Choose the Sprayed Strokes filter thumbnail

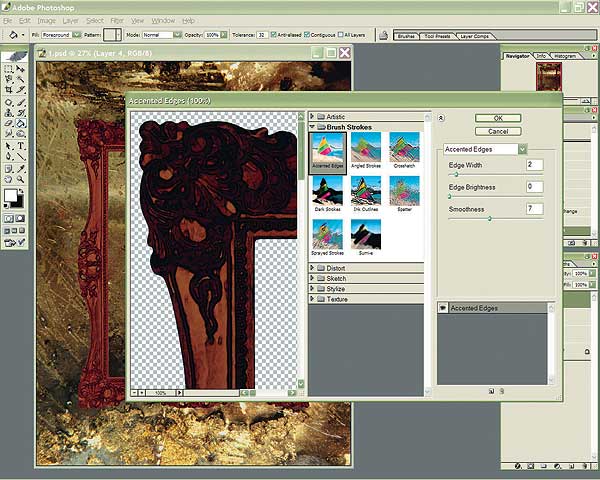327,235
